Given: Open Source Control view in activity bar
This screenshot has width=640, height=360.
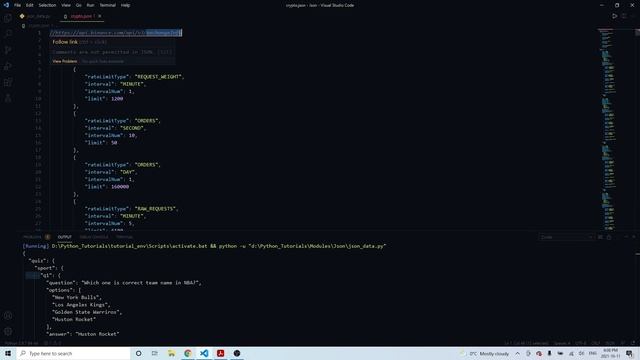Looking at the screenshot, I should coord(8,50).
